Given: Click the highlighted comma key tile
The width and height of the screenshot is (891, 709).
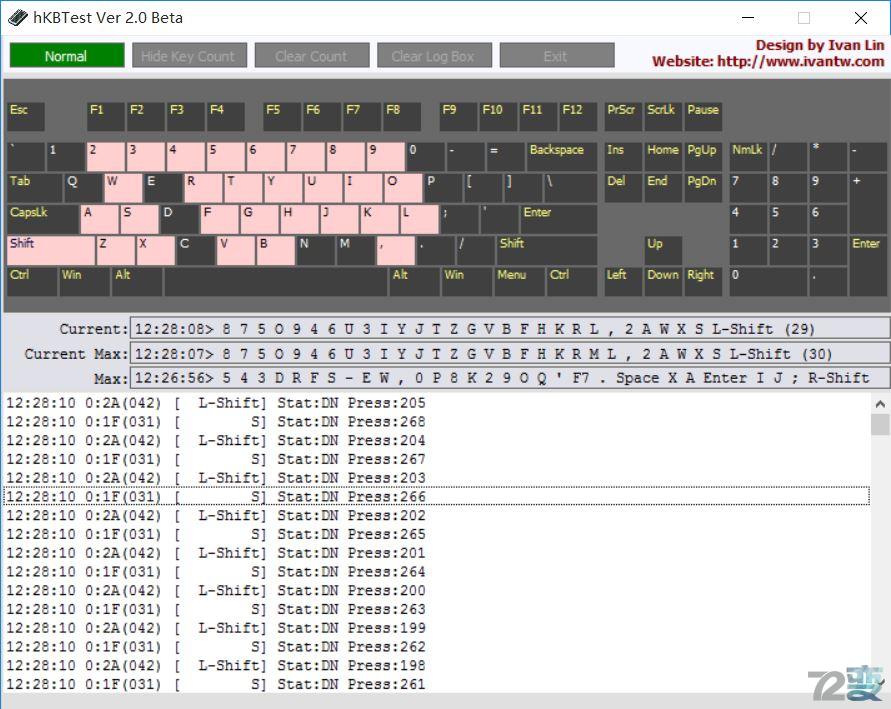Looking at the screenshot, I should 395,251.
